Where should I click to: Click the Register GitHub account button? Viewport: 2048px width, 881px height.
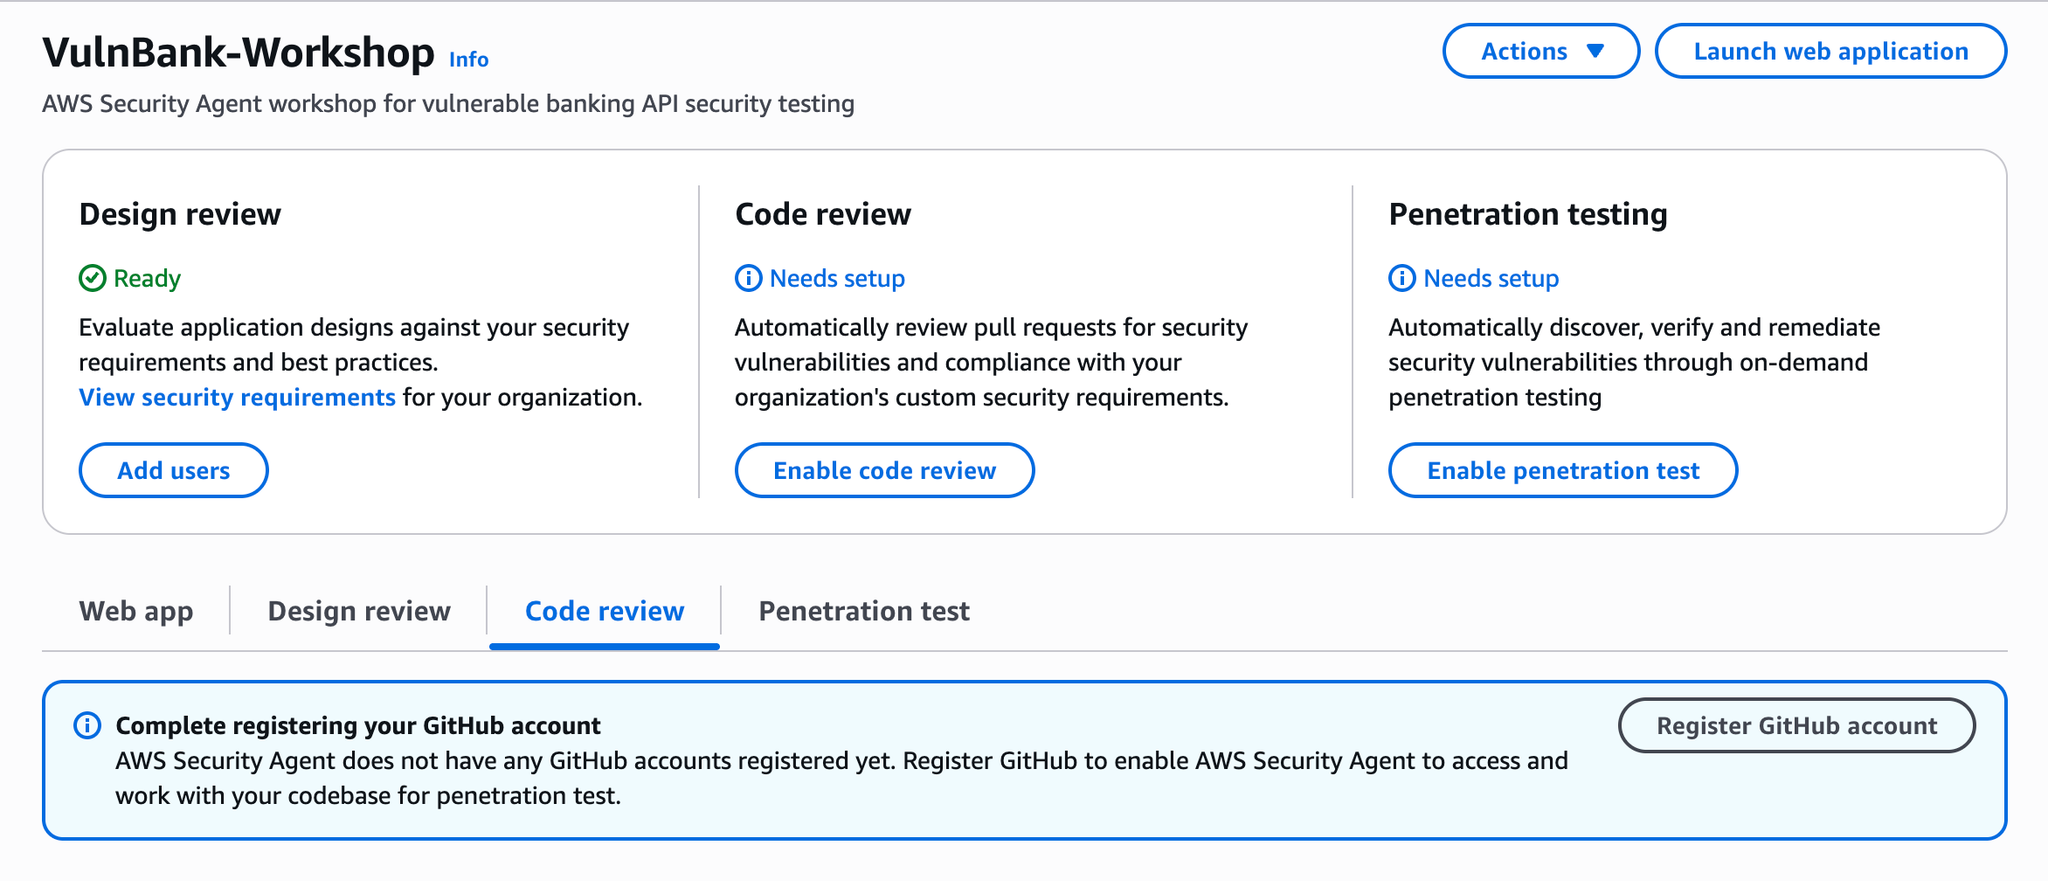click(x=1796, y=726)
